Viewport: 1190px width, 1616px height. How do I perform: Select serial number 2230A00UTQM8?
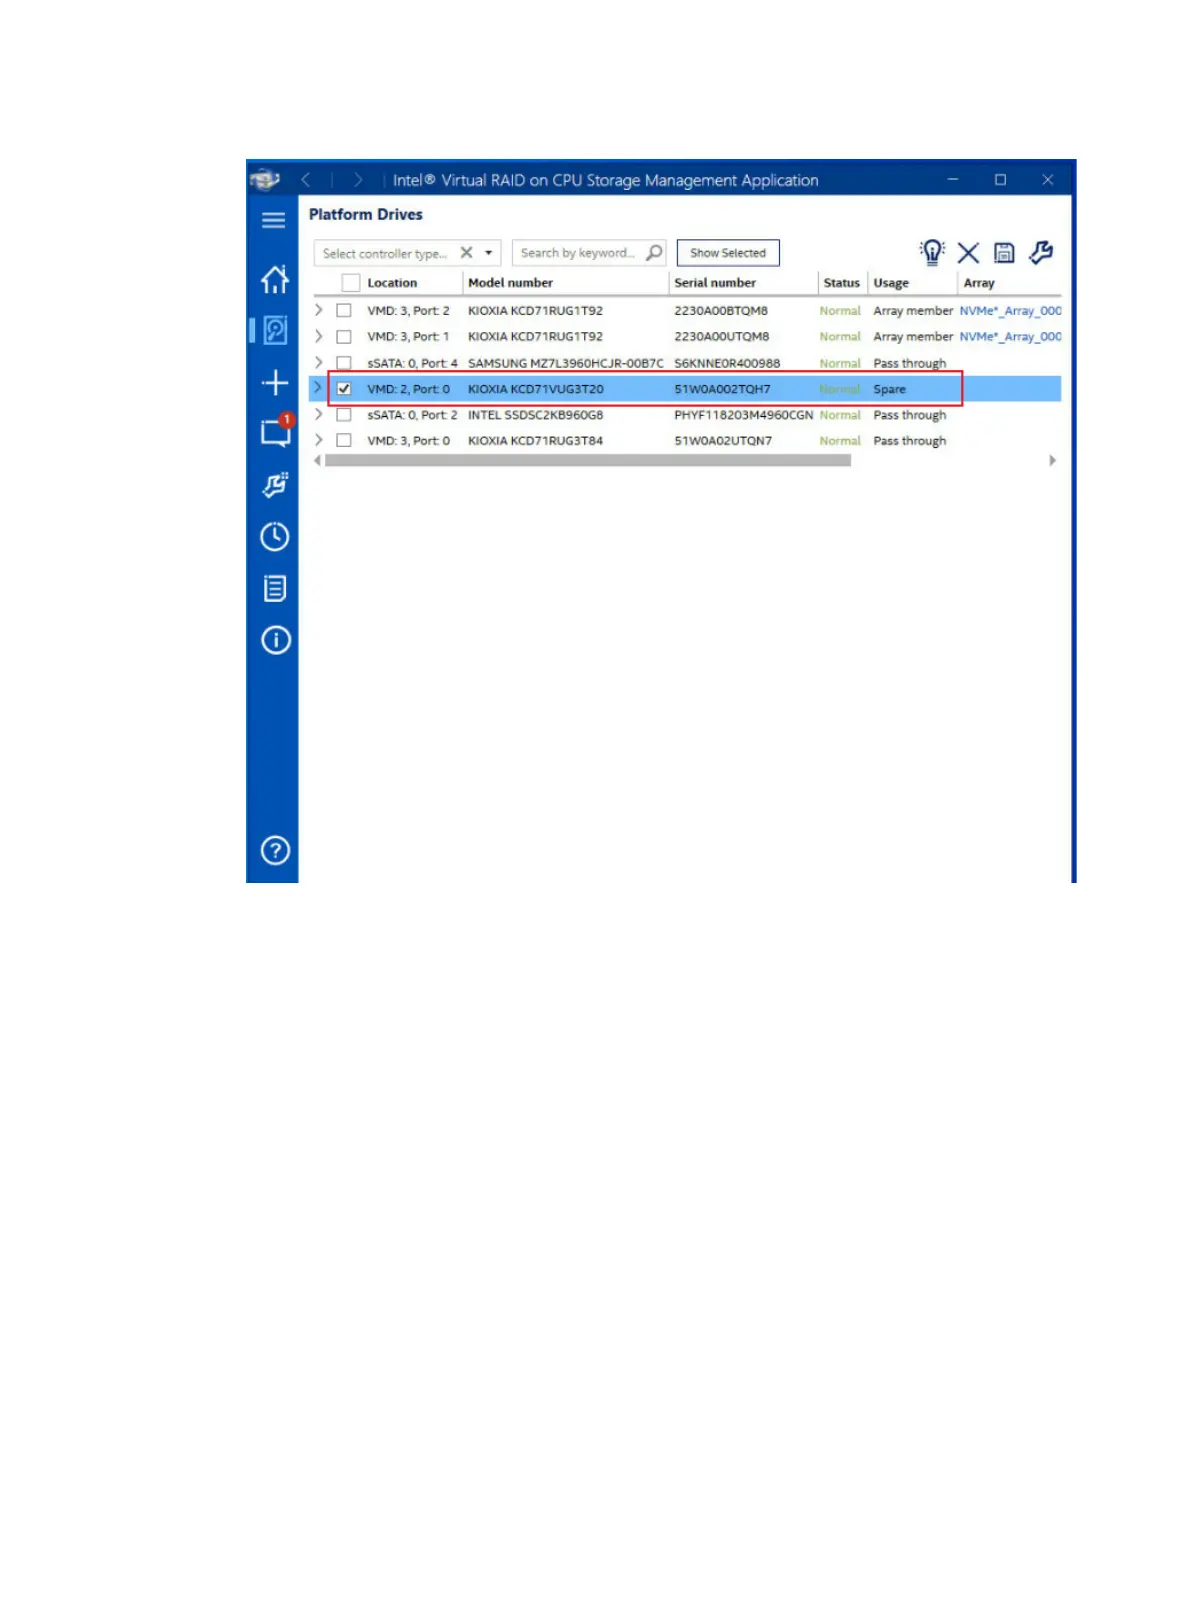[722, 337]
